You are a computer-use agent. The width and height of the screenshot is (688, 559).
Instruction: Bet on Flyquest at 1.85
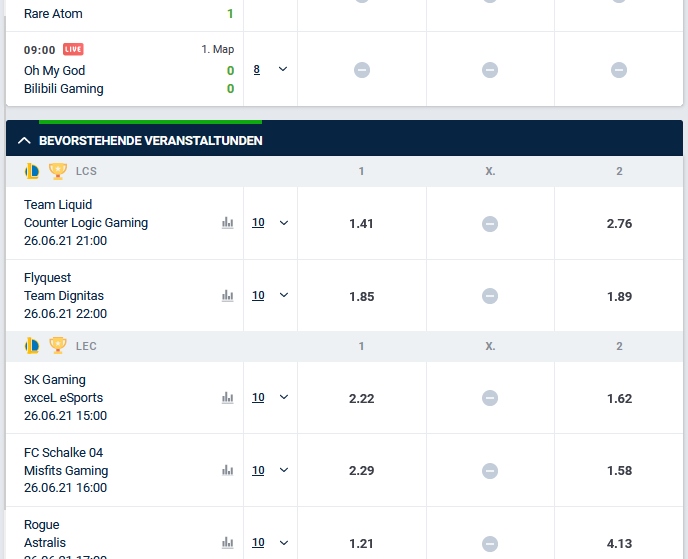(x=362, y=297)
